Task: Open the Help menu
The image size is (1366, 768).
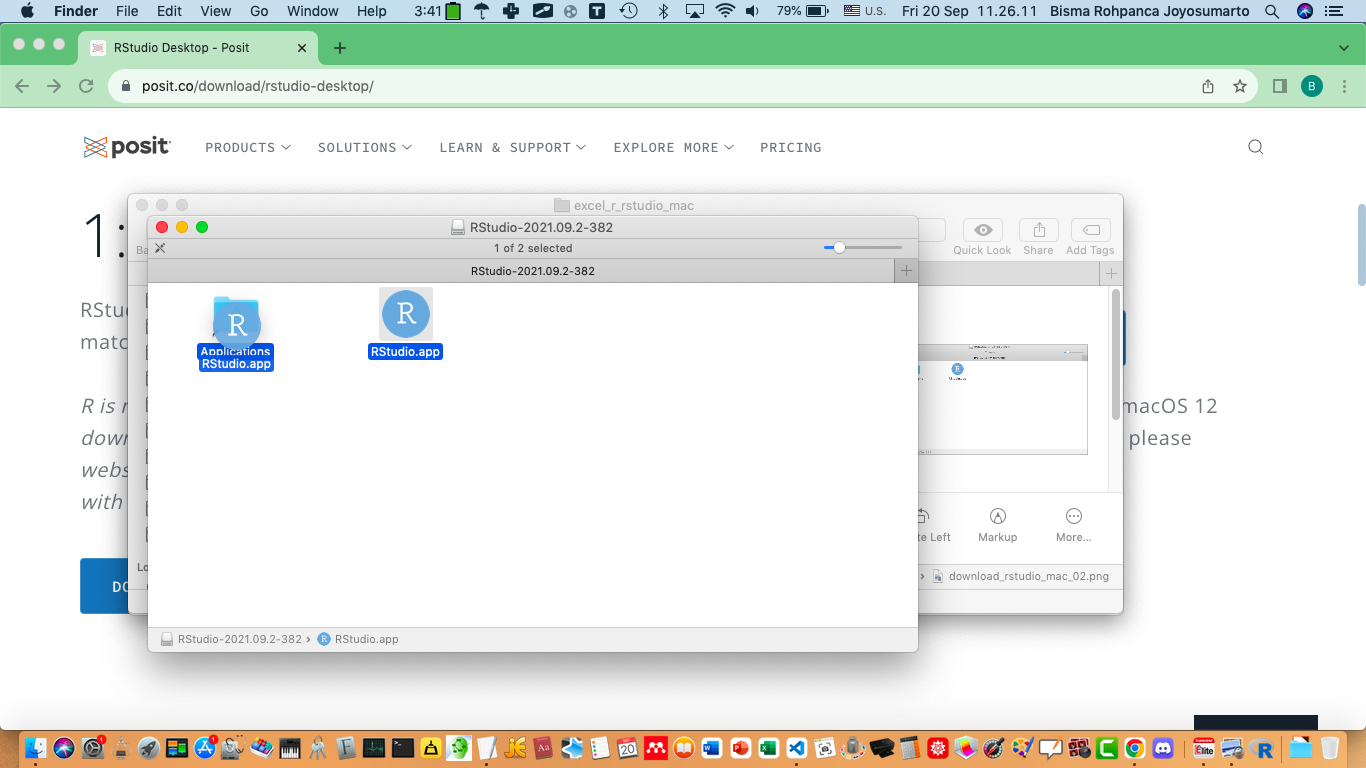Action: 372,11
